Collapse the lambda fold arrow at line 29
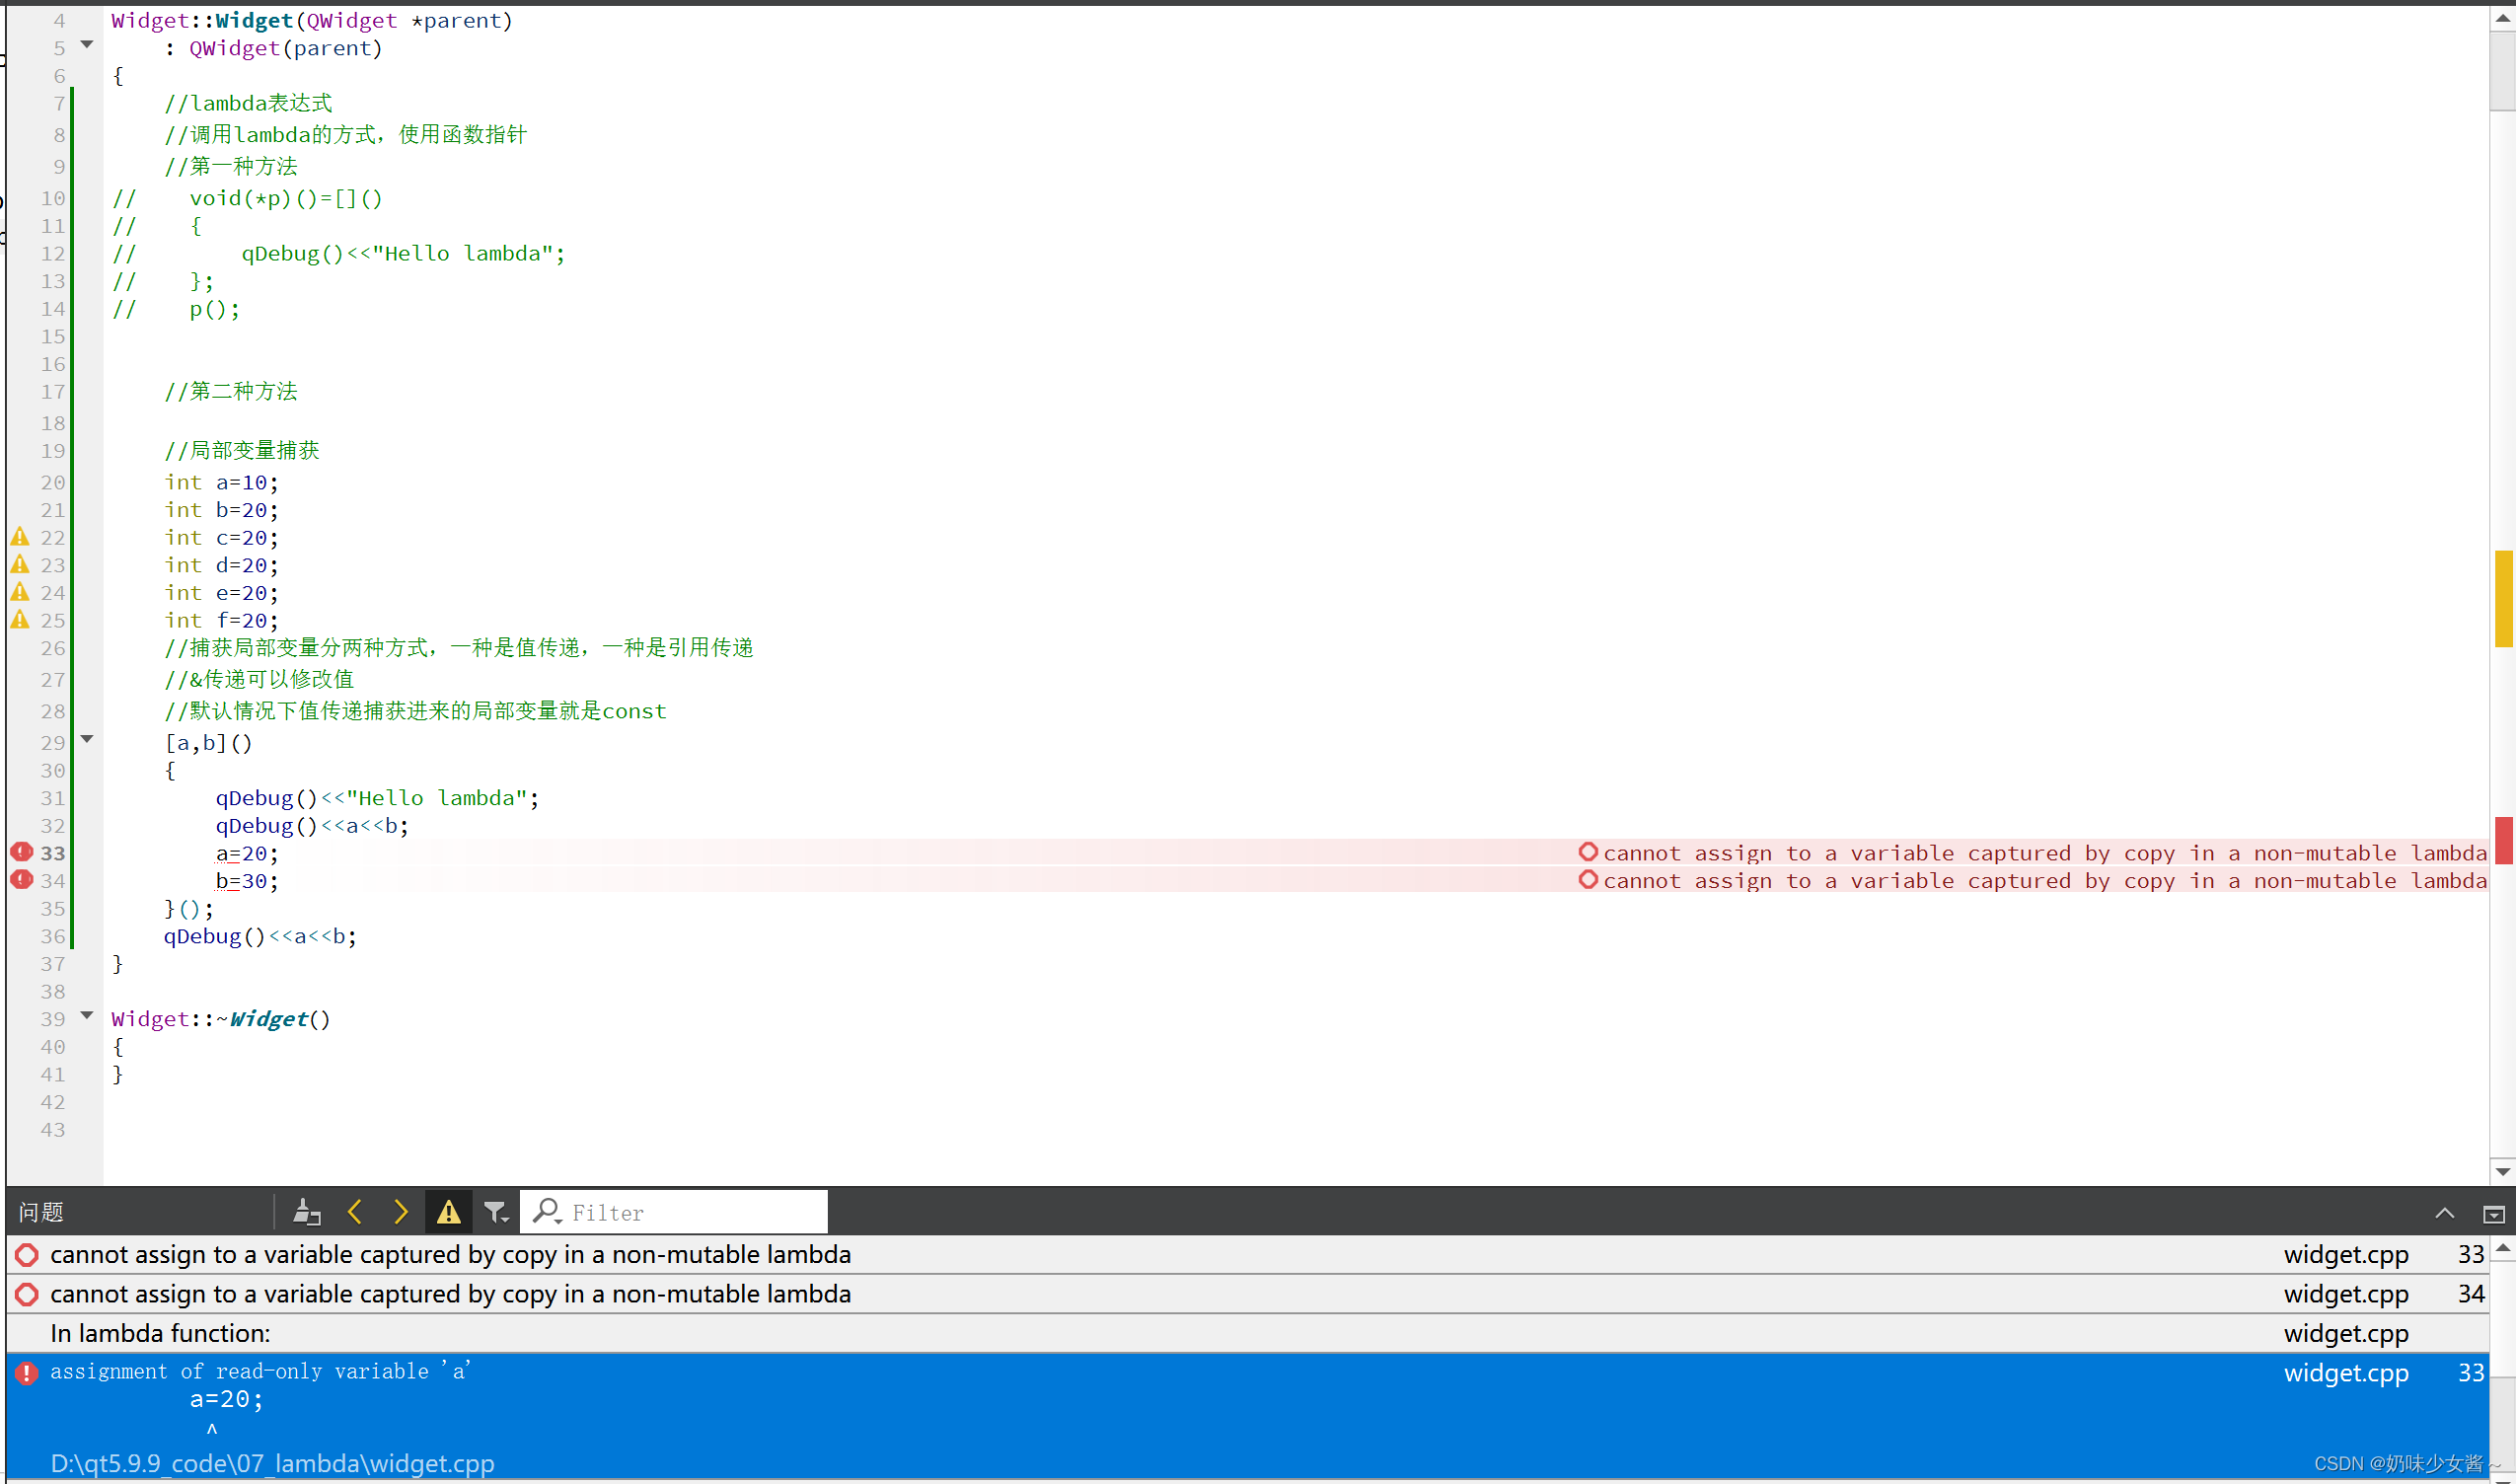2516x1484 pixels. tap(87, 739)
